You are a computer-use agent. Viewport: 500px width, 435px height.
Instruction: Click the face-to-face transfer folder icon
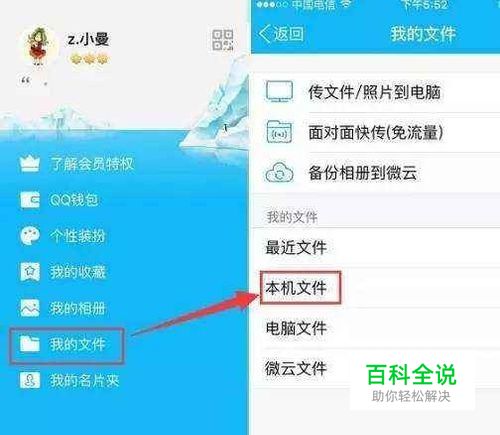[x=279, y=132]
